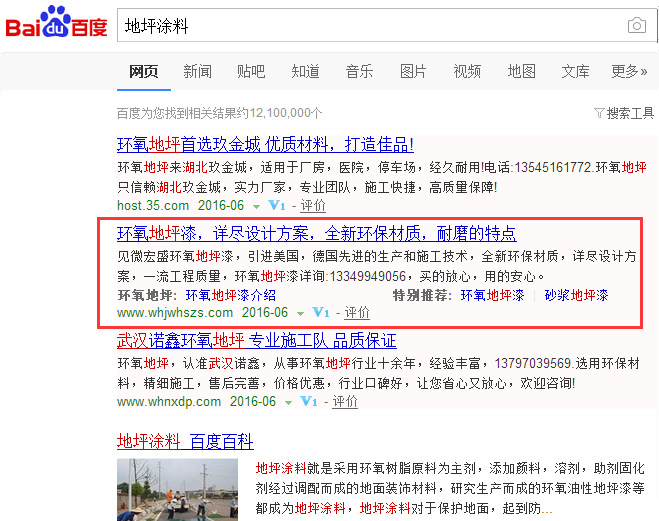Click the Baidu logo
The width and height of the screenshot is (659, 521).
click(56, 22)
